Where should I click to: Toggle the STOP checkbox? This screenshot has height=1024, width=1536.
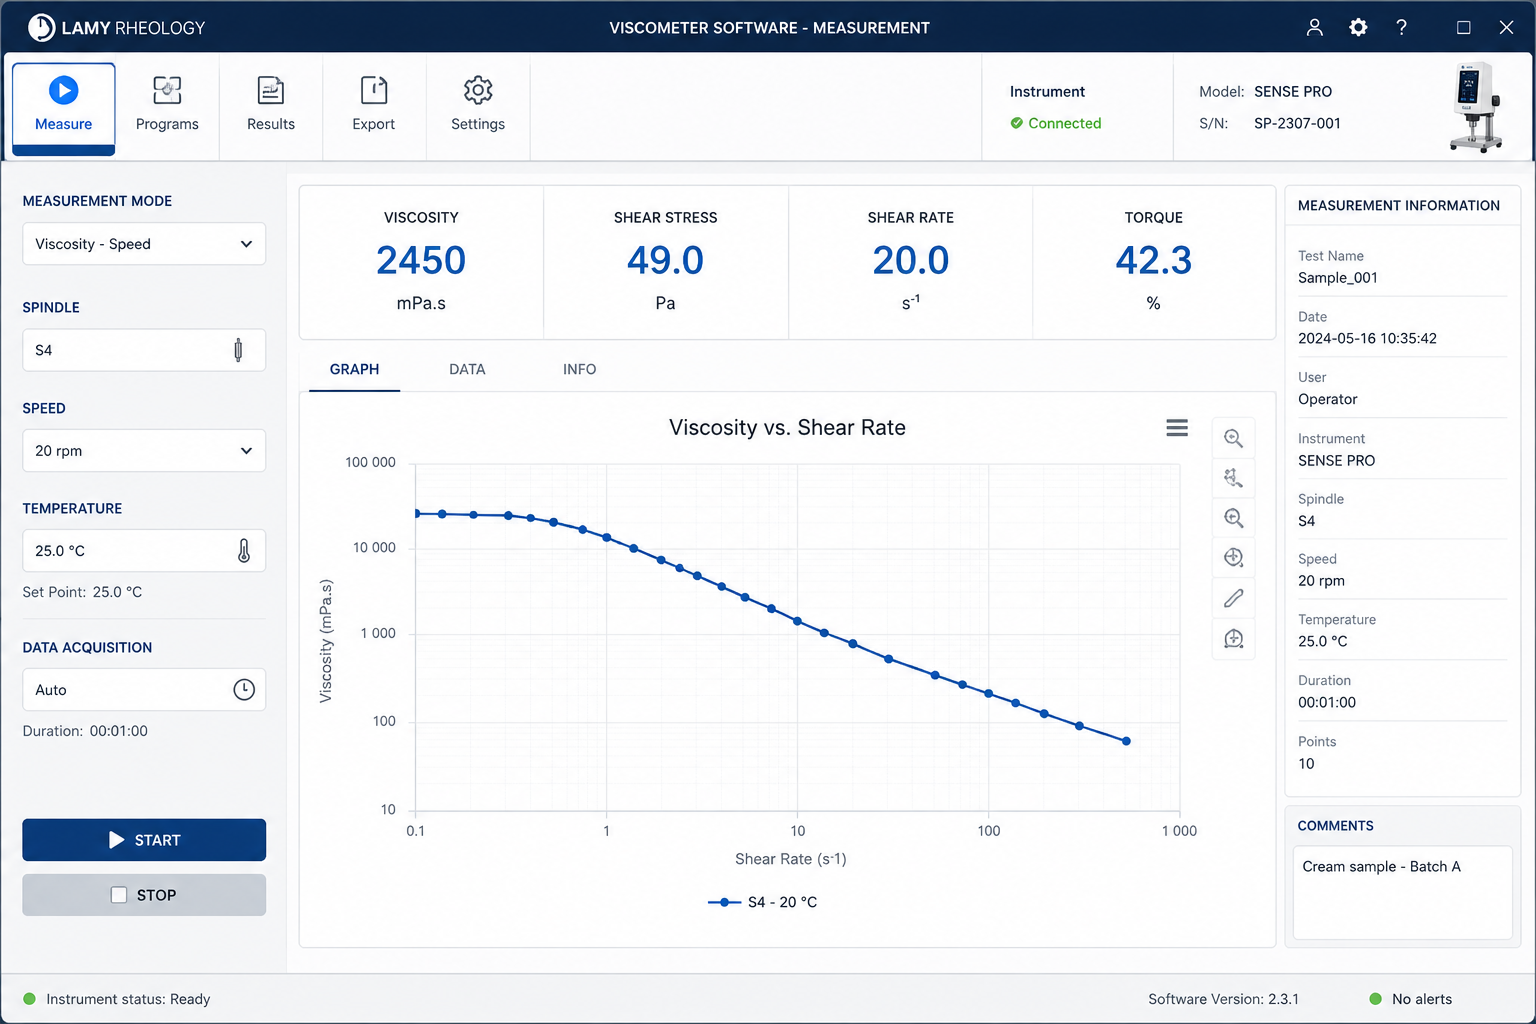(119, 895)
